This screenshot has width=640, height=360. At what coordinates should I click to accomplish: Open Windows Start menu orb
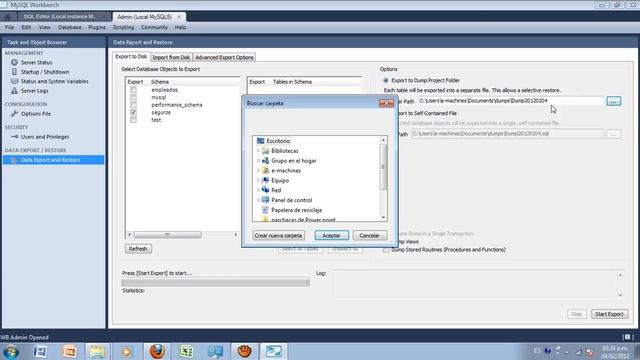pyautogui.click(x=11, y=351)
